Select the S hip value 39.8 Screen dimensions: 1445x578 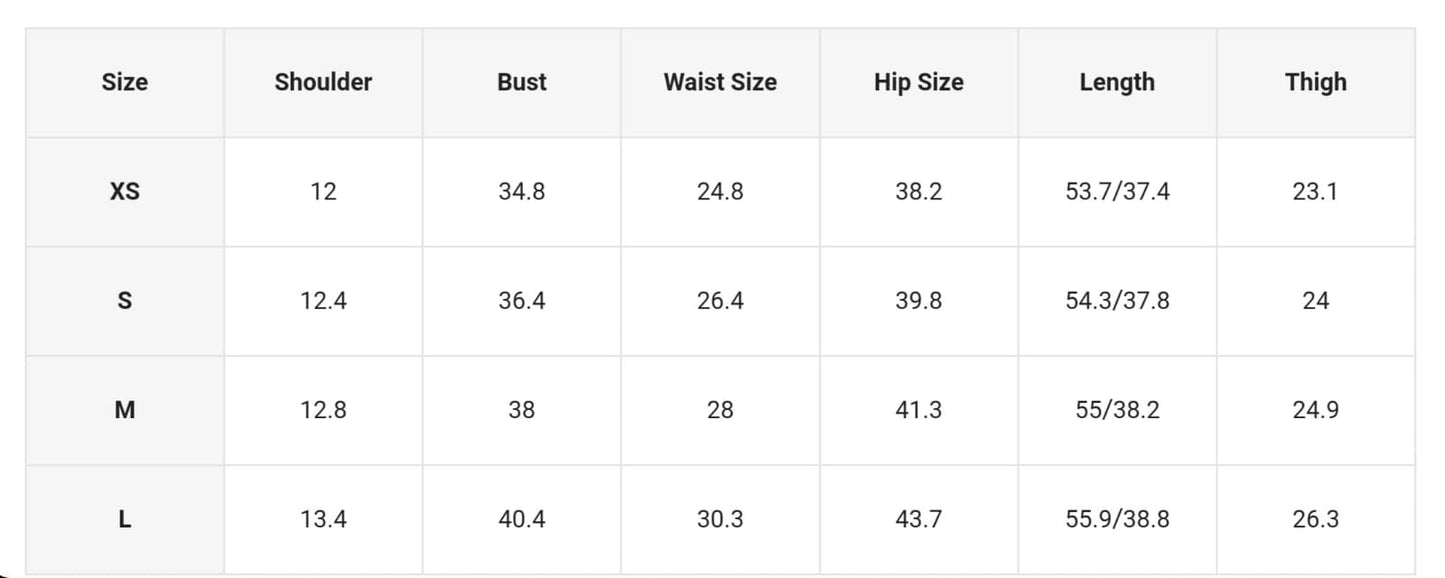pyautogui.click(x=919, y=300)
